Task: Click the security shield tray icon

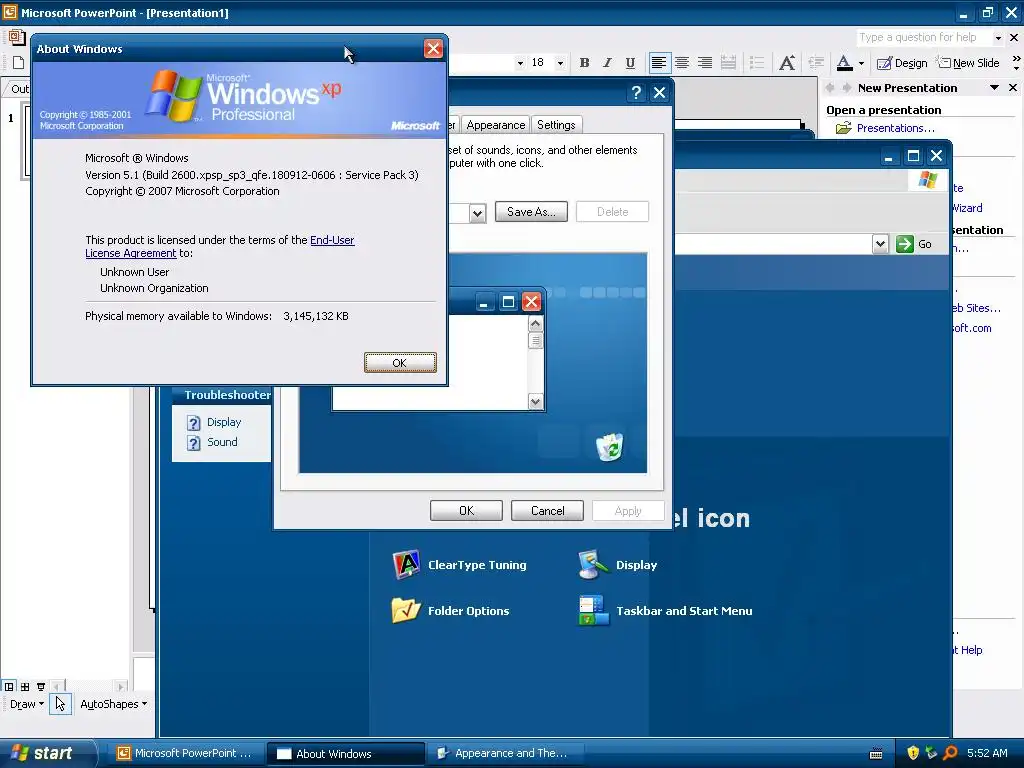Action: (x=913, y=753)
